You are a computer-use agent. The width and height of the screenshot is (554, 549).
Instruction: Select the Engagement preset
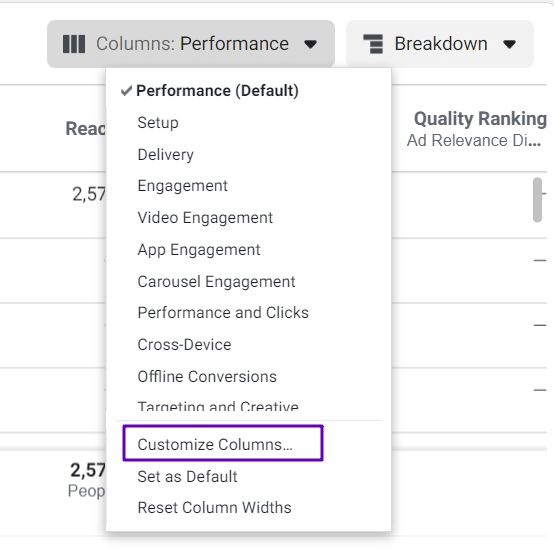183,186
